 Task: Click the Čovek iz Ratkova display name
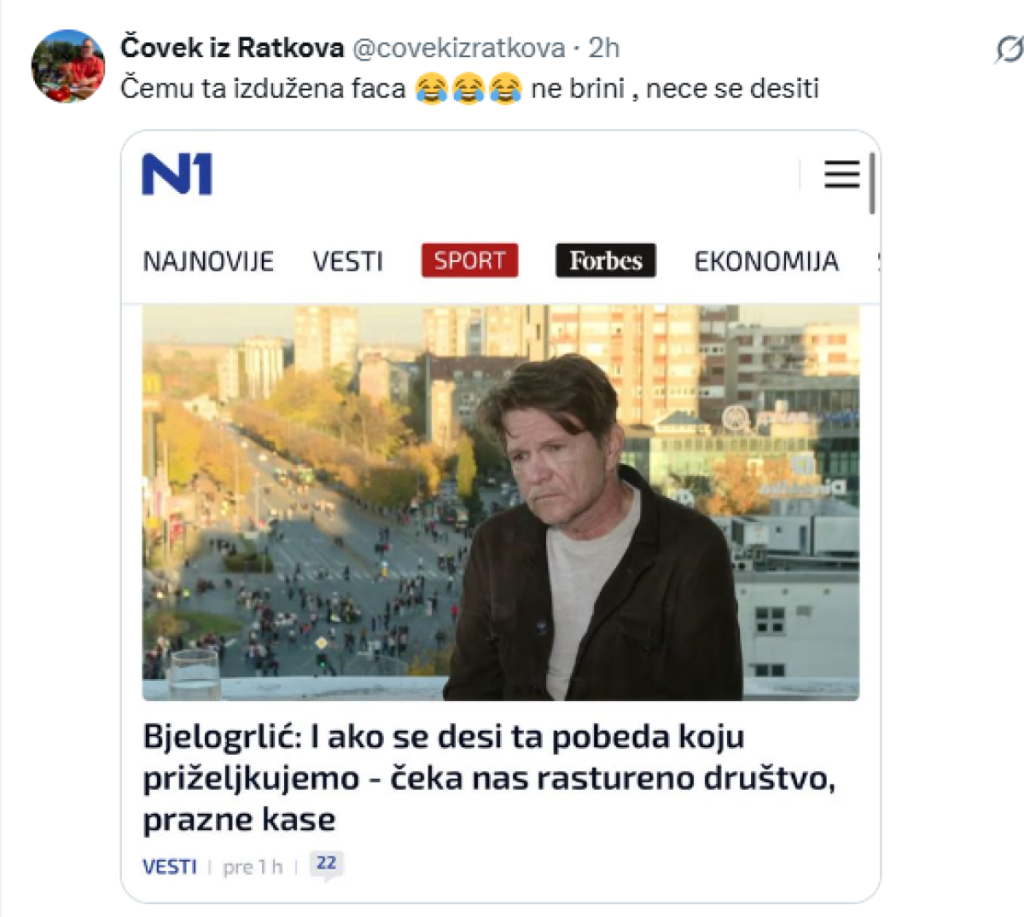click(232, 48)
